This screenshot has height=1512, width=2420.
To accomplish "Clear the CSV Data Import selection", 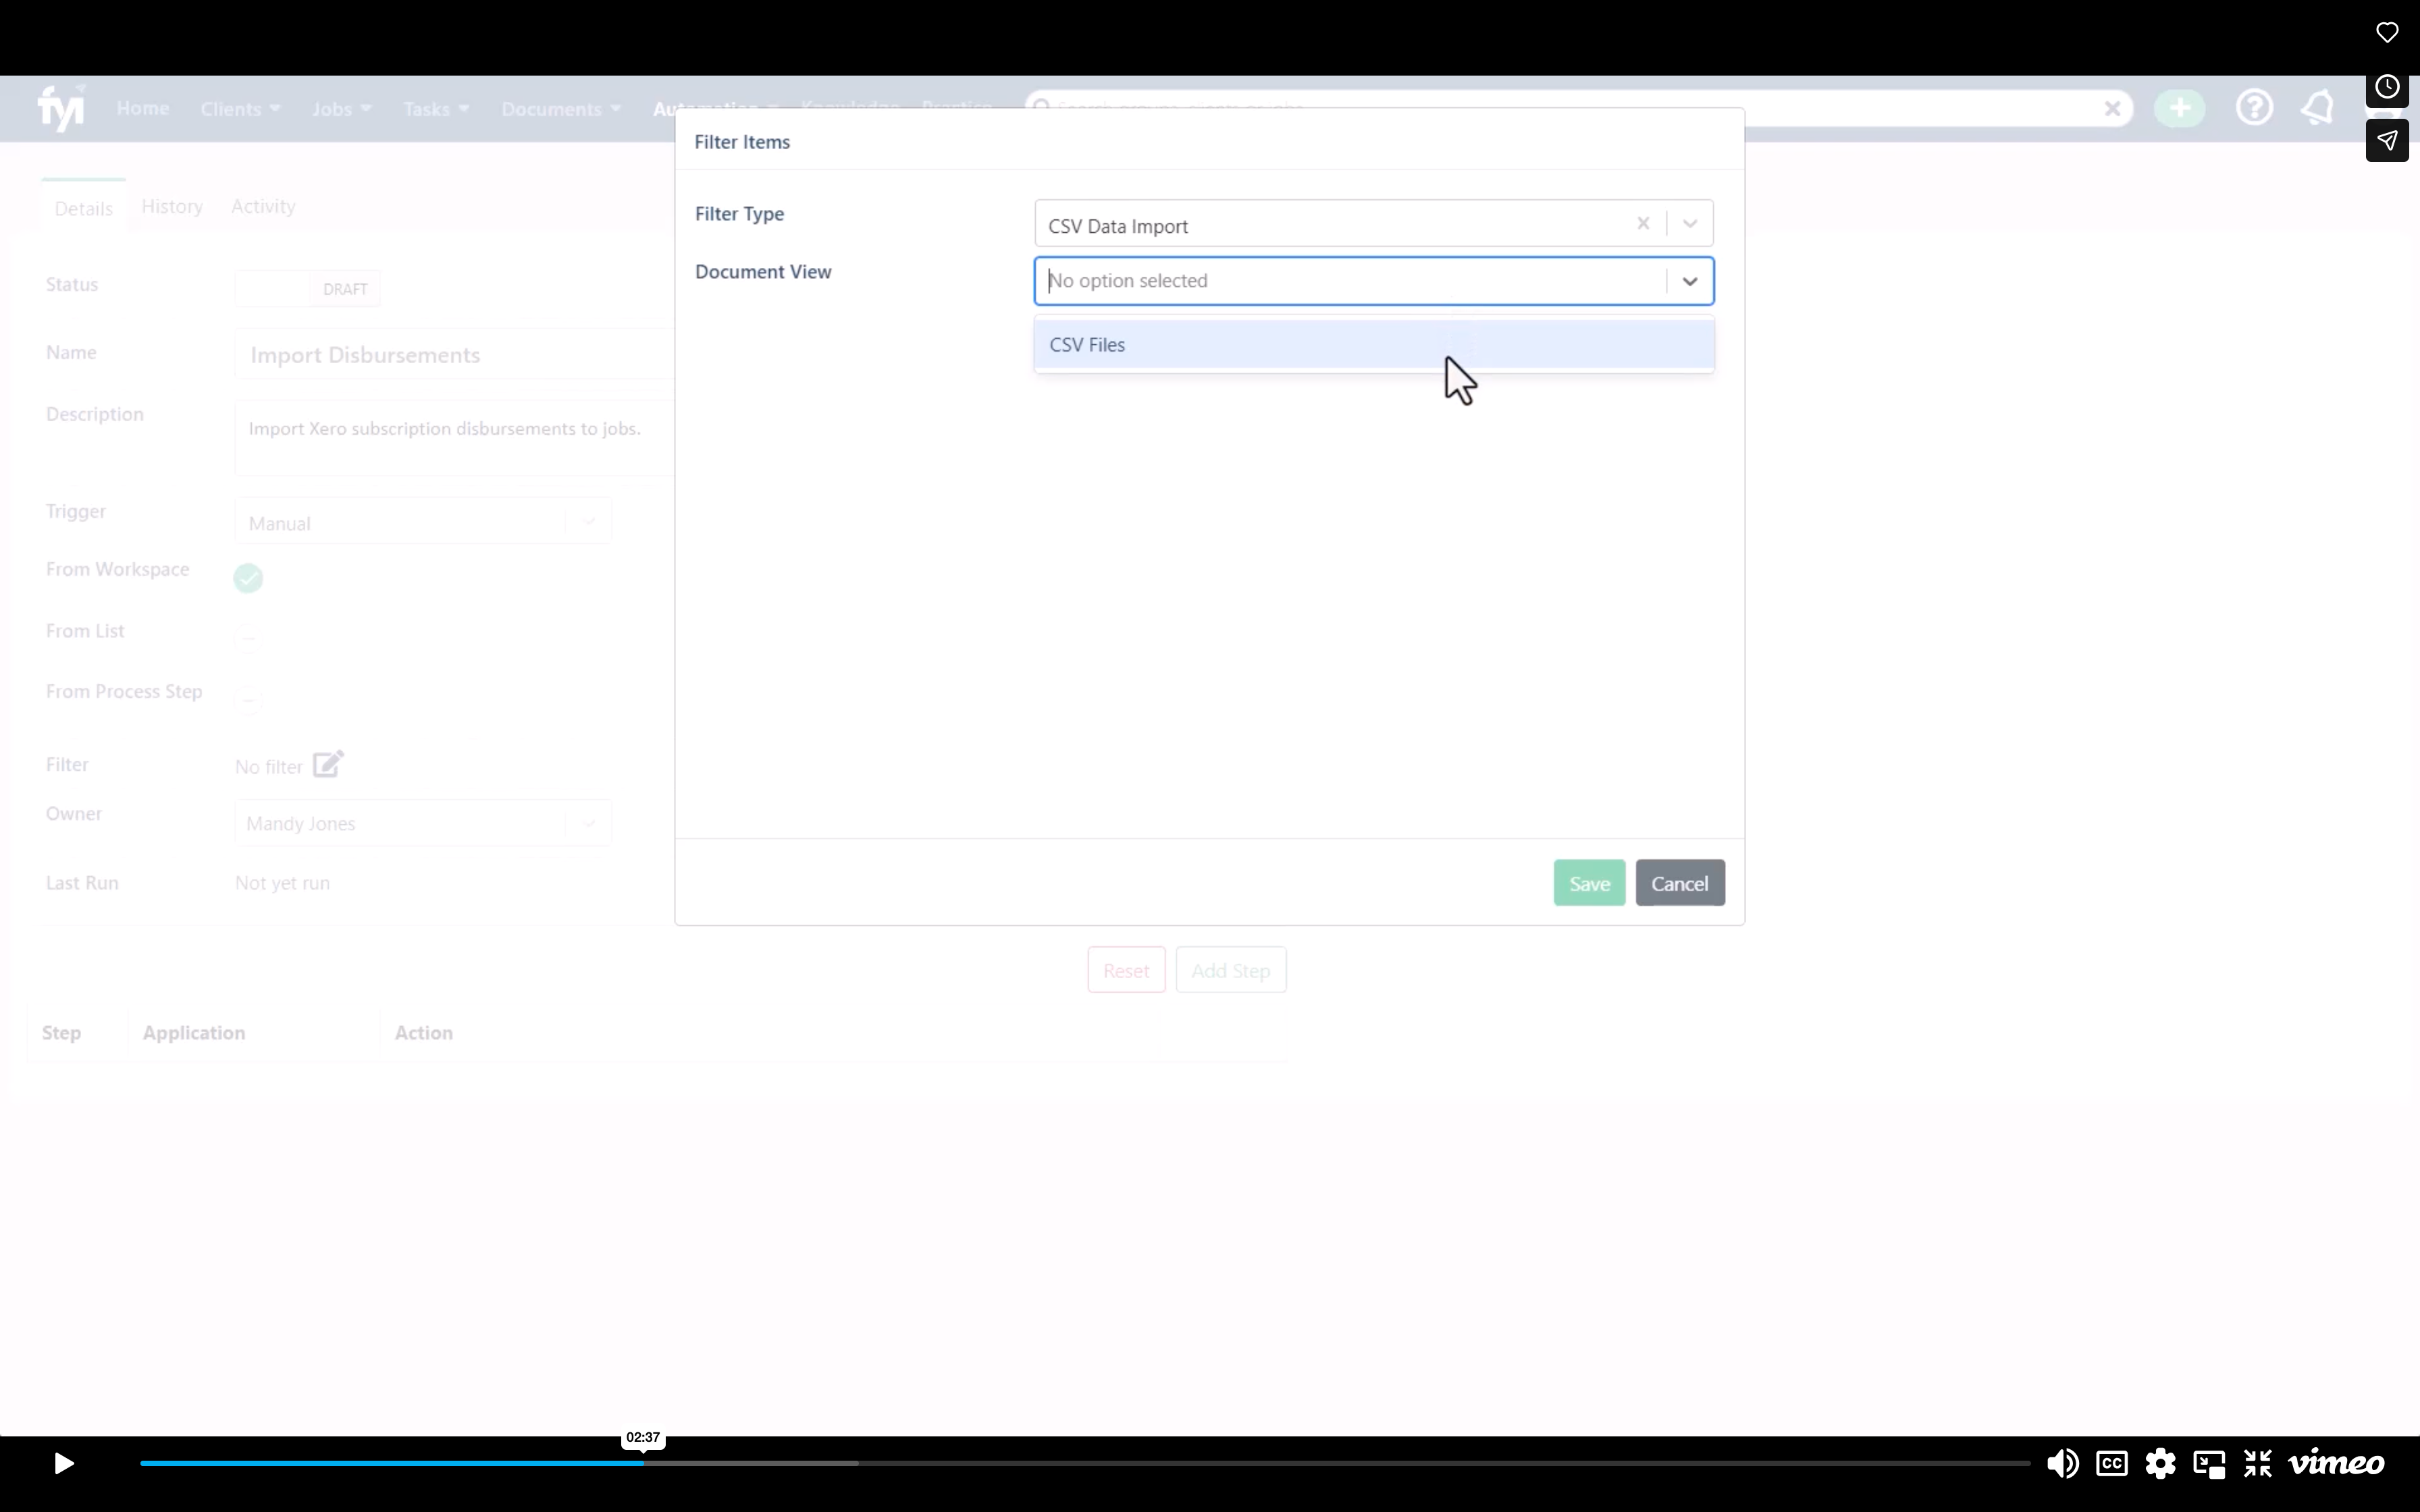I will 1643,224.
